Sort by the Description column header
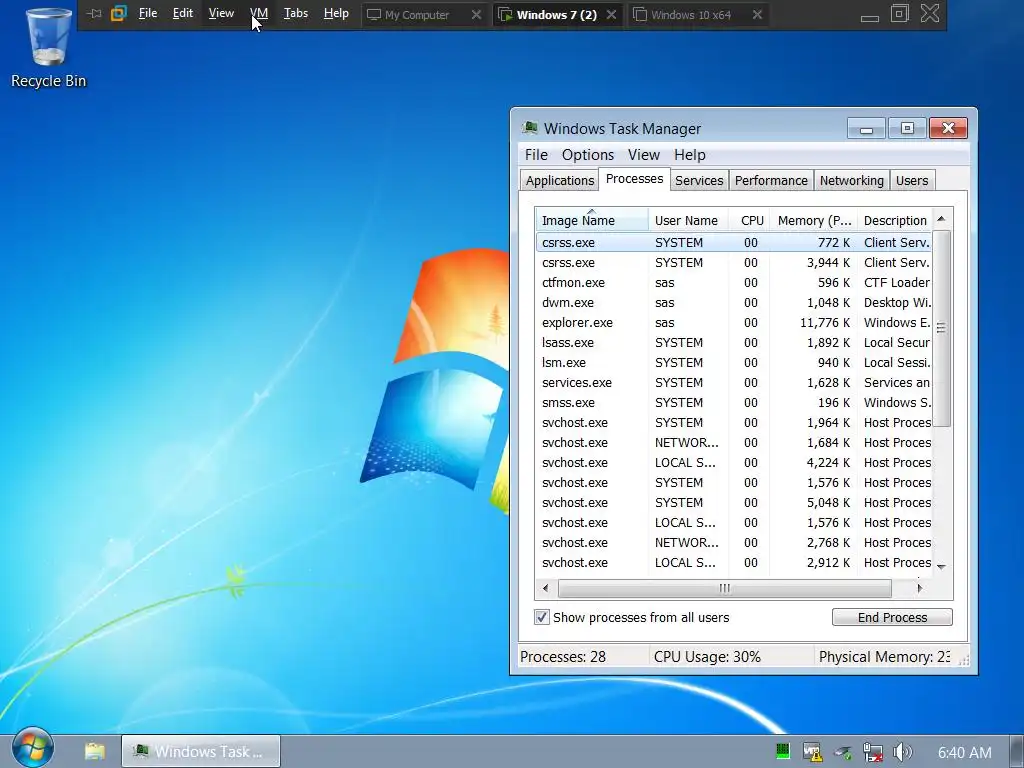The height and width of the screenshot is (768, 1024). [x=895, y=220]
